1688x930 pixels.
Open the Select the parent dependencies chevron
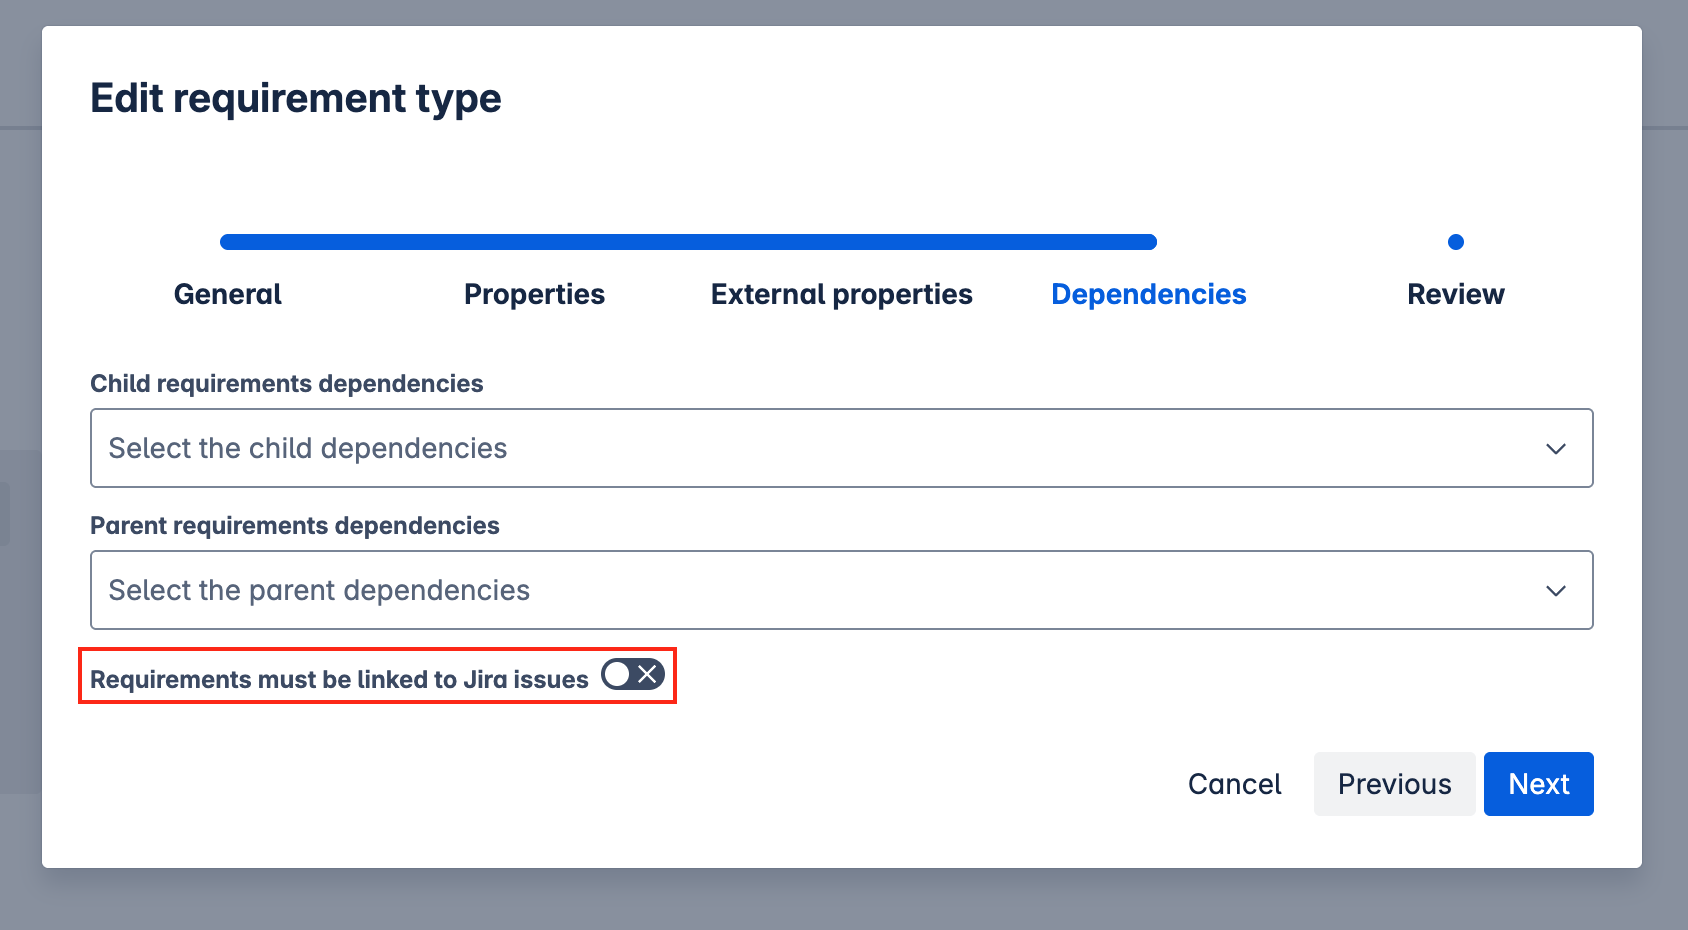(1556, 590)
